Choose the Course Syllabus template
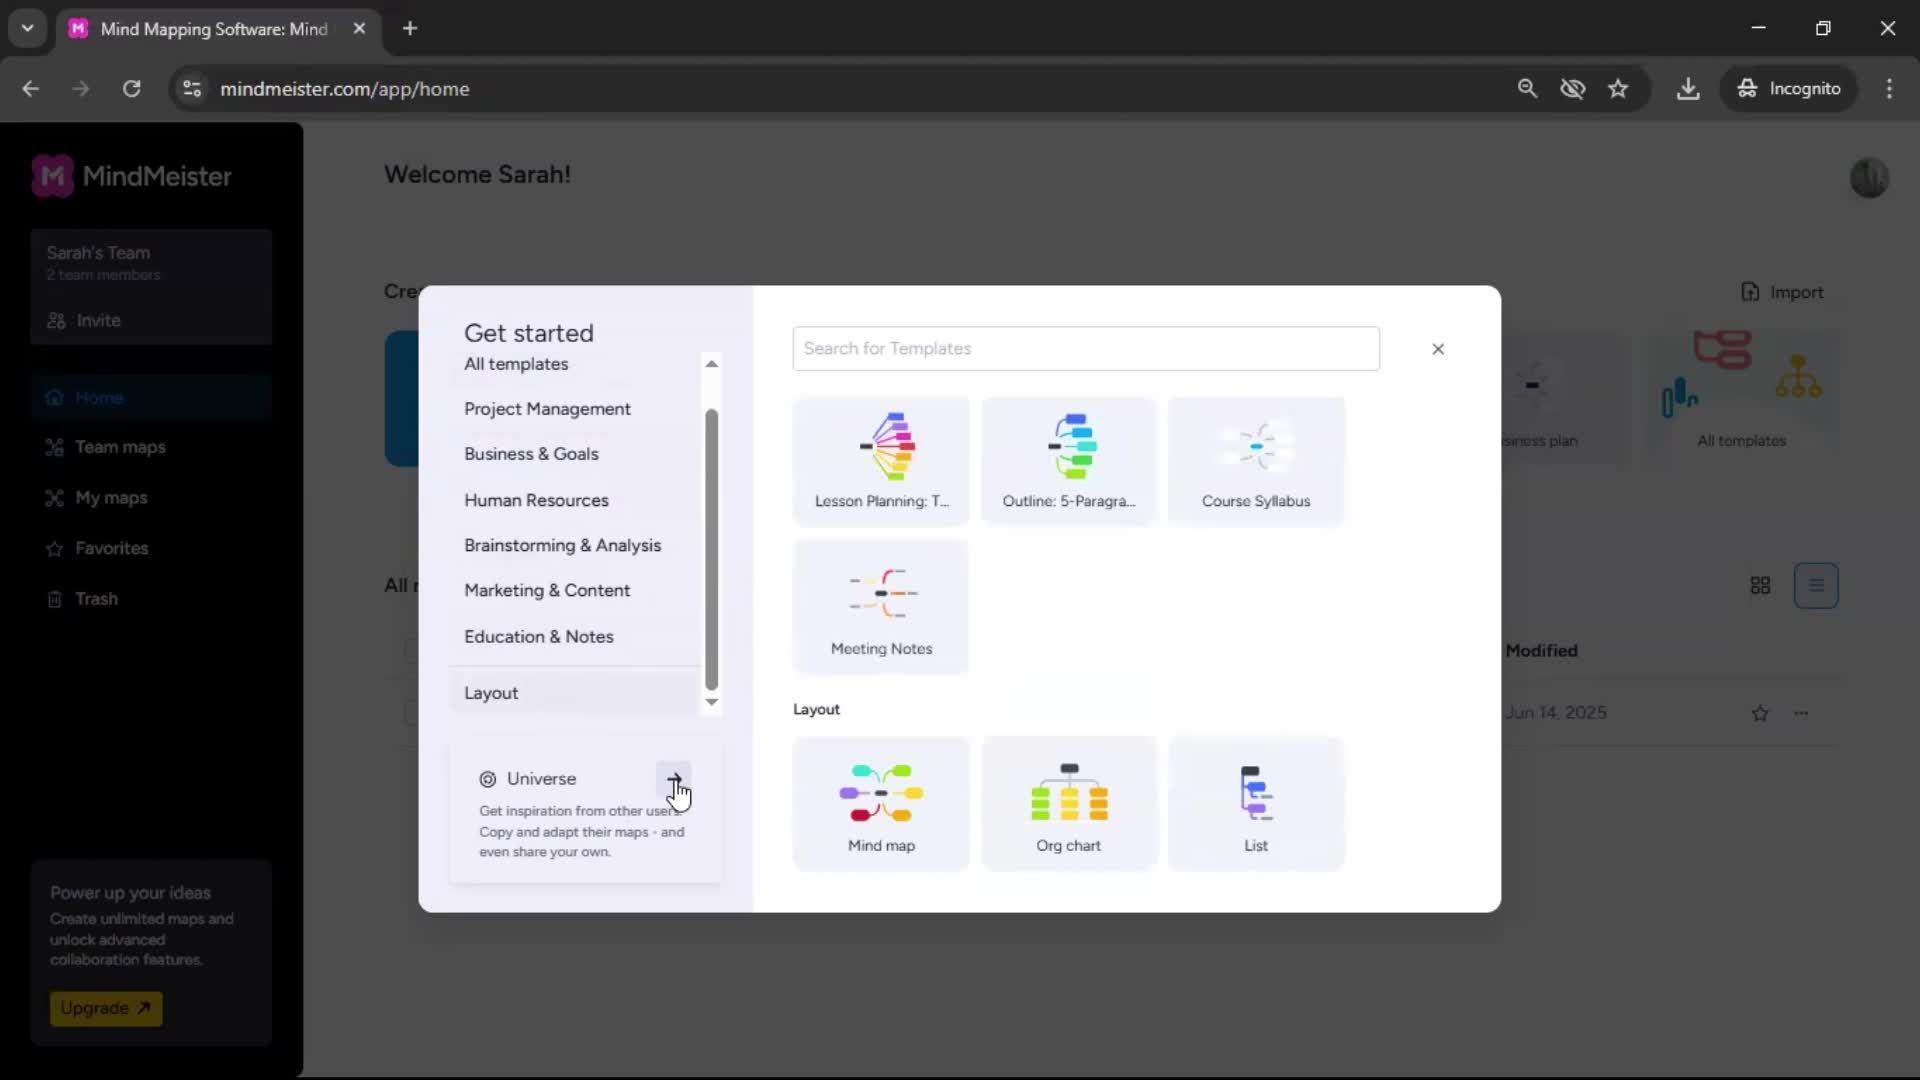This screenshot has height=1080, width=1920. point(1256,460)
